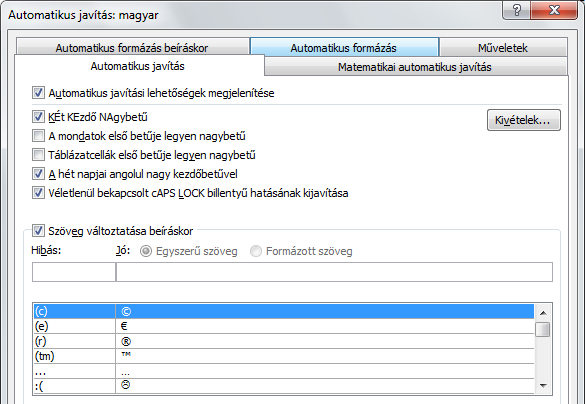Enable Táblázatcellák első betűje legyen nagybetű

(38, 155)
